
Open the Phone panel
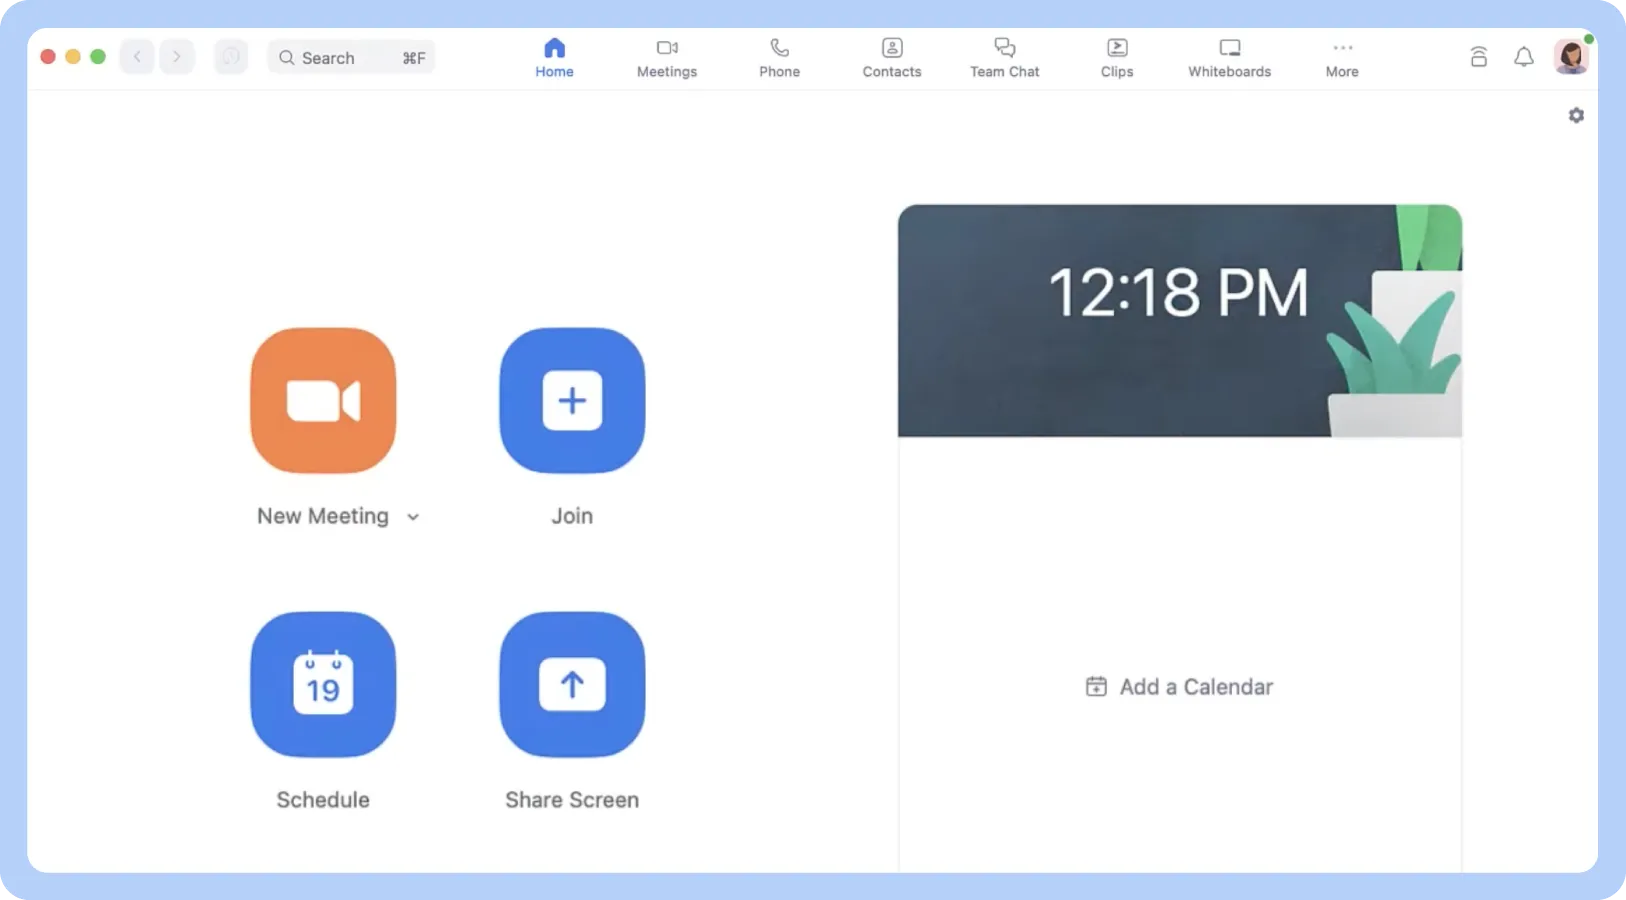(x=779, y=57)
